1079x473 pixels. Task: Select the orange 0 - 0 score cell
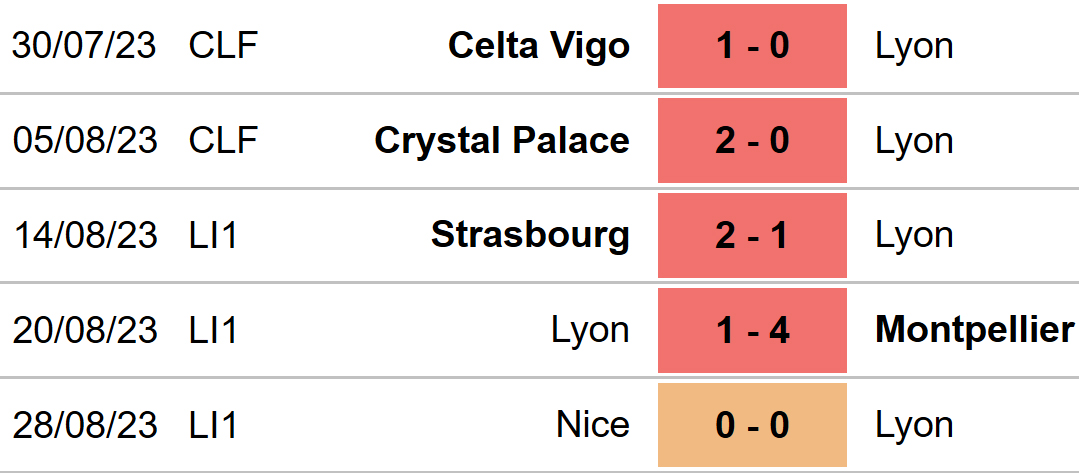point(752,425)
